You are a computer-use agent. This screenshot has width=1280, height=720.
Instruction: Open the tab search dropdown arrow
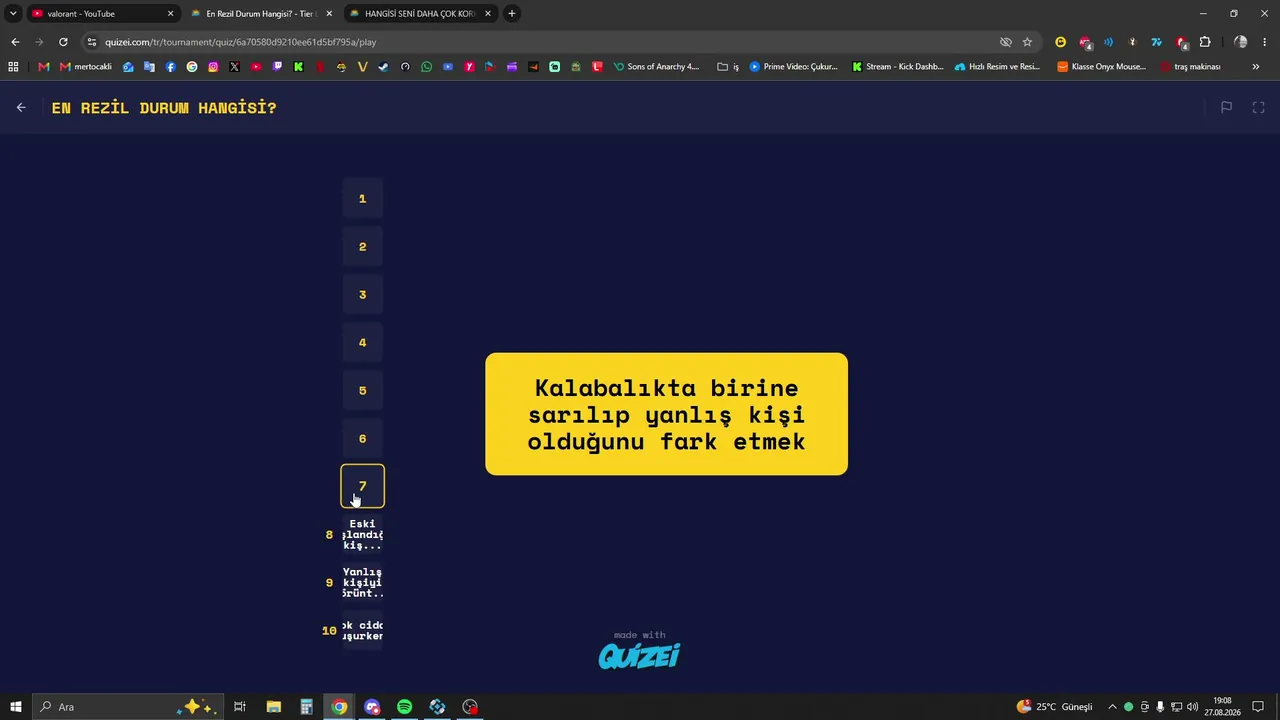(13, 13)
